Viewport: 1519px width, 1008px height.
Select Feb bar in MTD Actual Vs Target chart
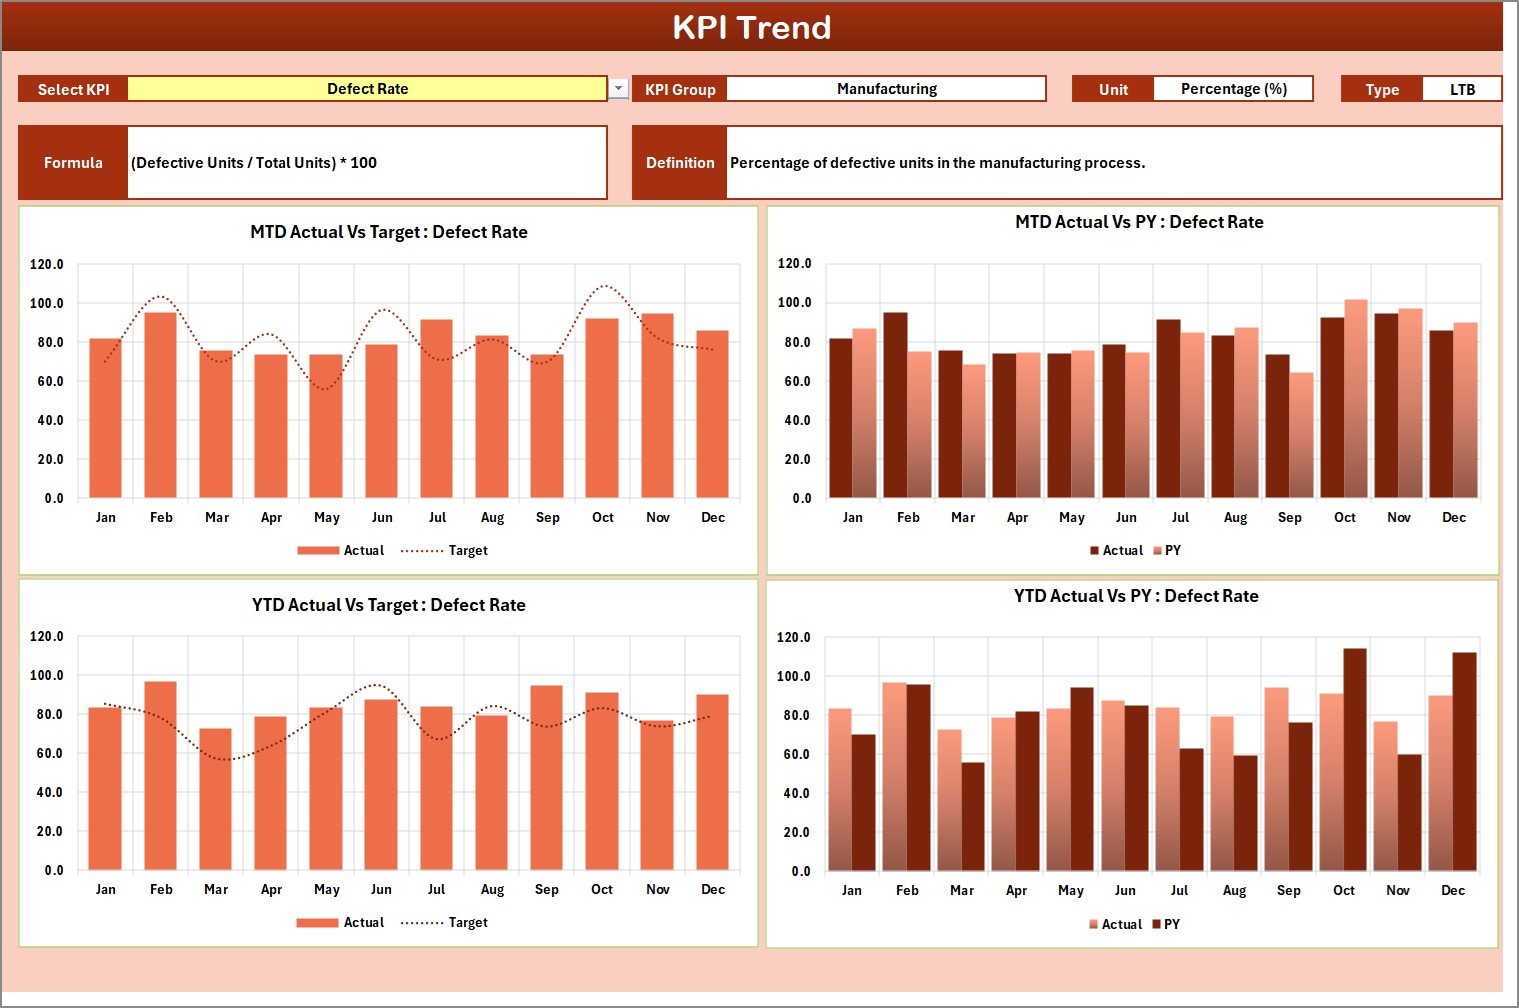pyautogui.click(x=161, y=405)
